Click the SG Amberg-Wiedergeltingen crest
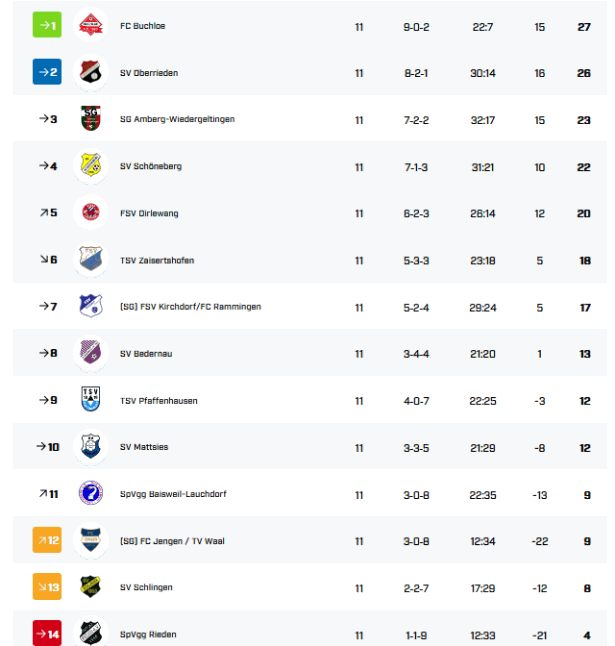Viewport: 615px width, 646px height. [x=91, y=120]
